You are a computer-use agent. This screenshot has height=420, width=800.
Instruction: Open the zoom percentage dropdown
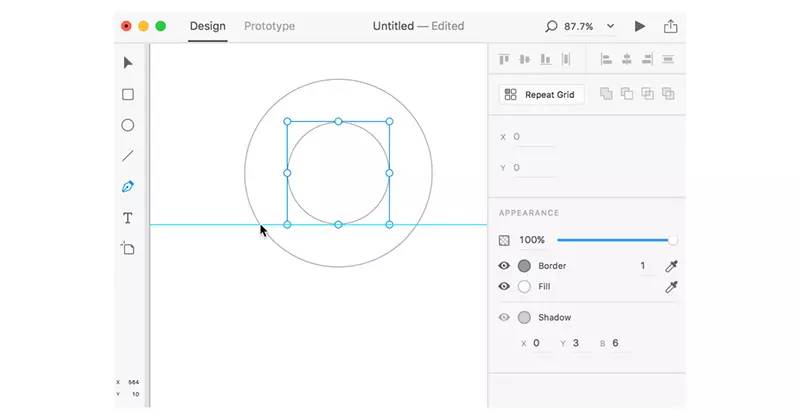(x=611, y=26)
